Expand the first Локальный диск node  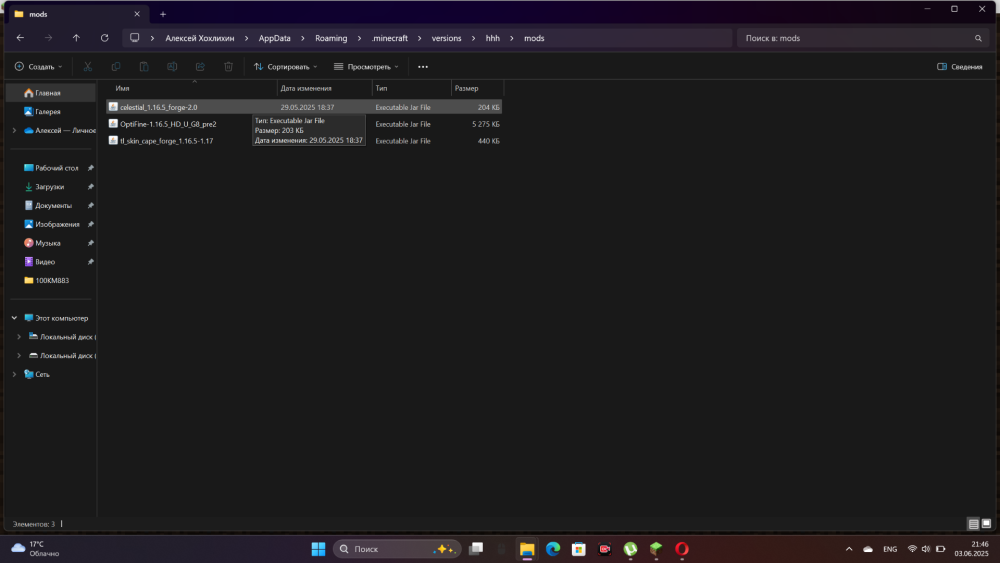click(x=18, y=337)
